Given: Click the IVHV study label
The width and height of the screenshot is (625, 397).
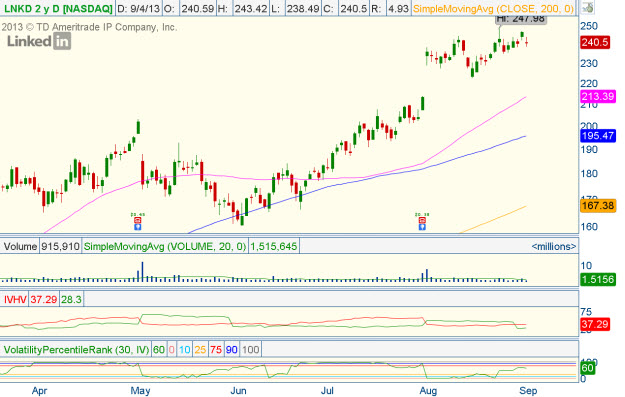Looking at the screenshot, I should point(15,299).
